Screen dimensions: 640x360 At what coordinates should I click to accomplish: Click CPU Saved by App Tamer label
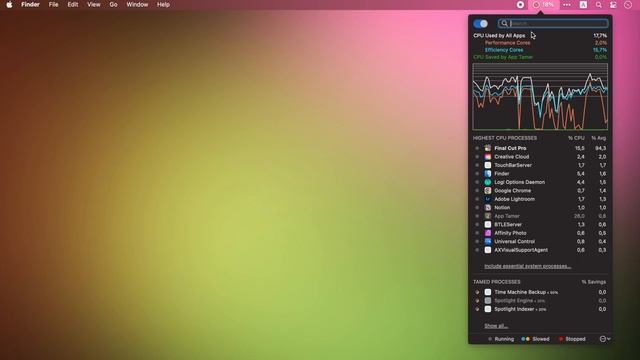tap(503, 57)
